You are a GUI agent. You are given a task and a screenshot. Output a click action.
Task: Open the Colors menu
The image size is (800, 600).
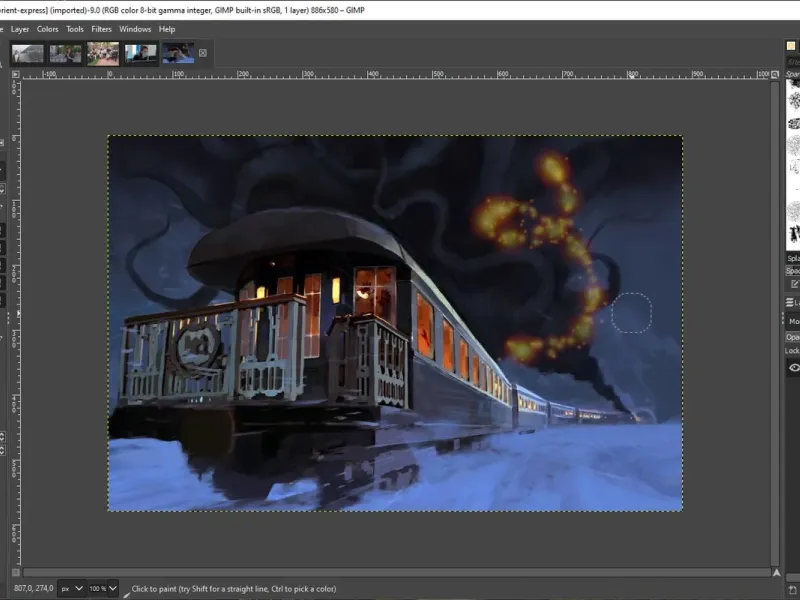pos(48,29)
